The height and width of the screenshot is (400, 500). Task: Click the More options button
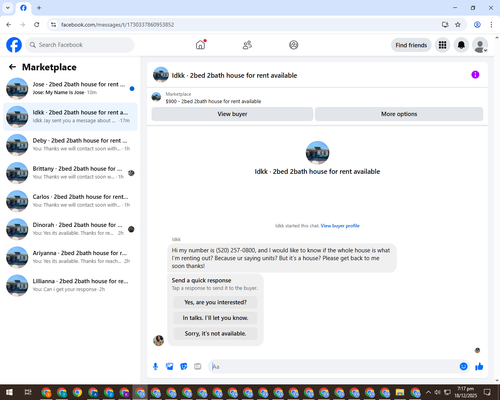[399, 114]
